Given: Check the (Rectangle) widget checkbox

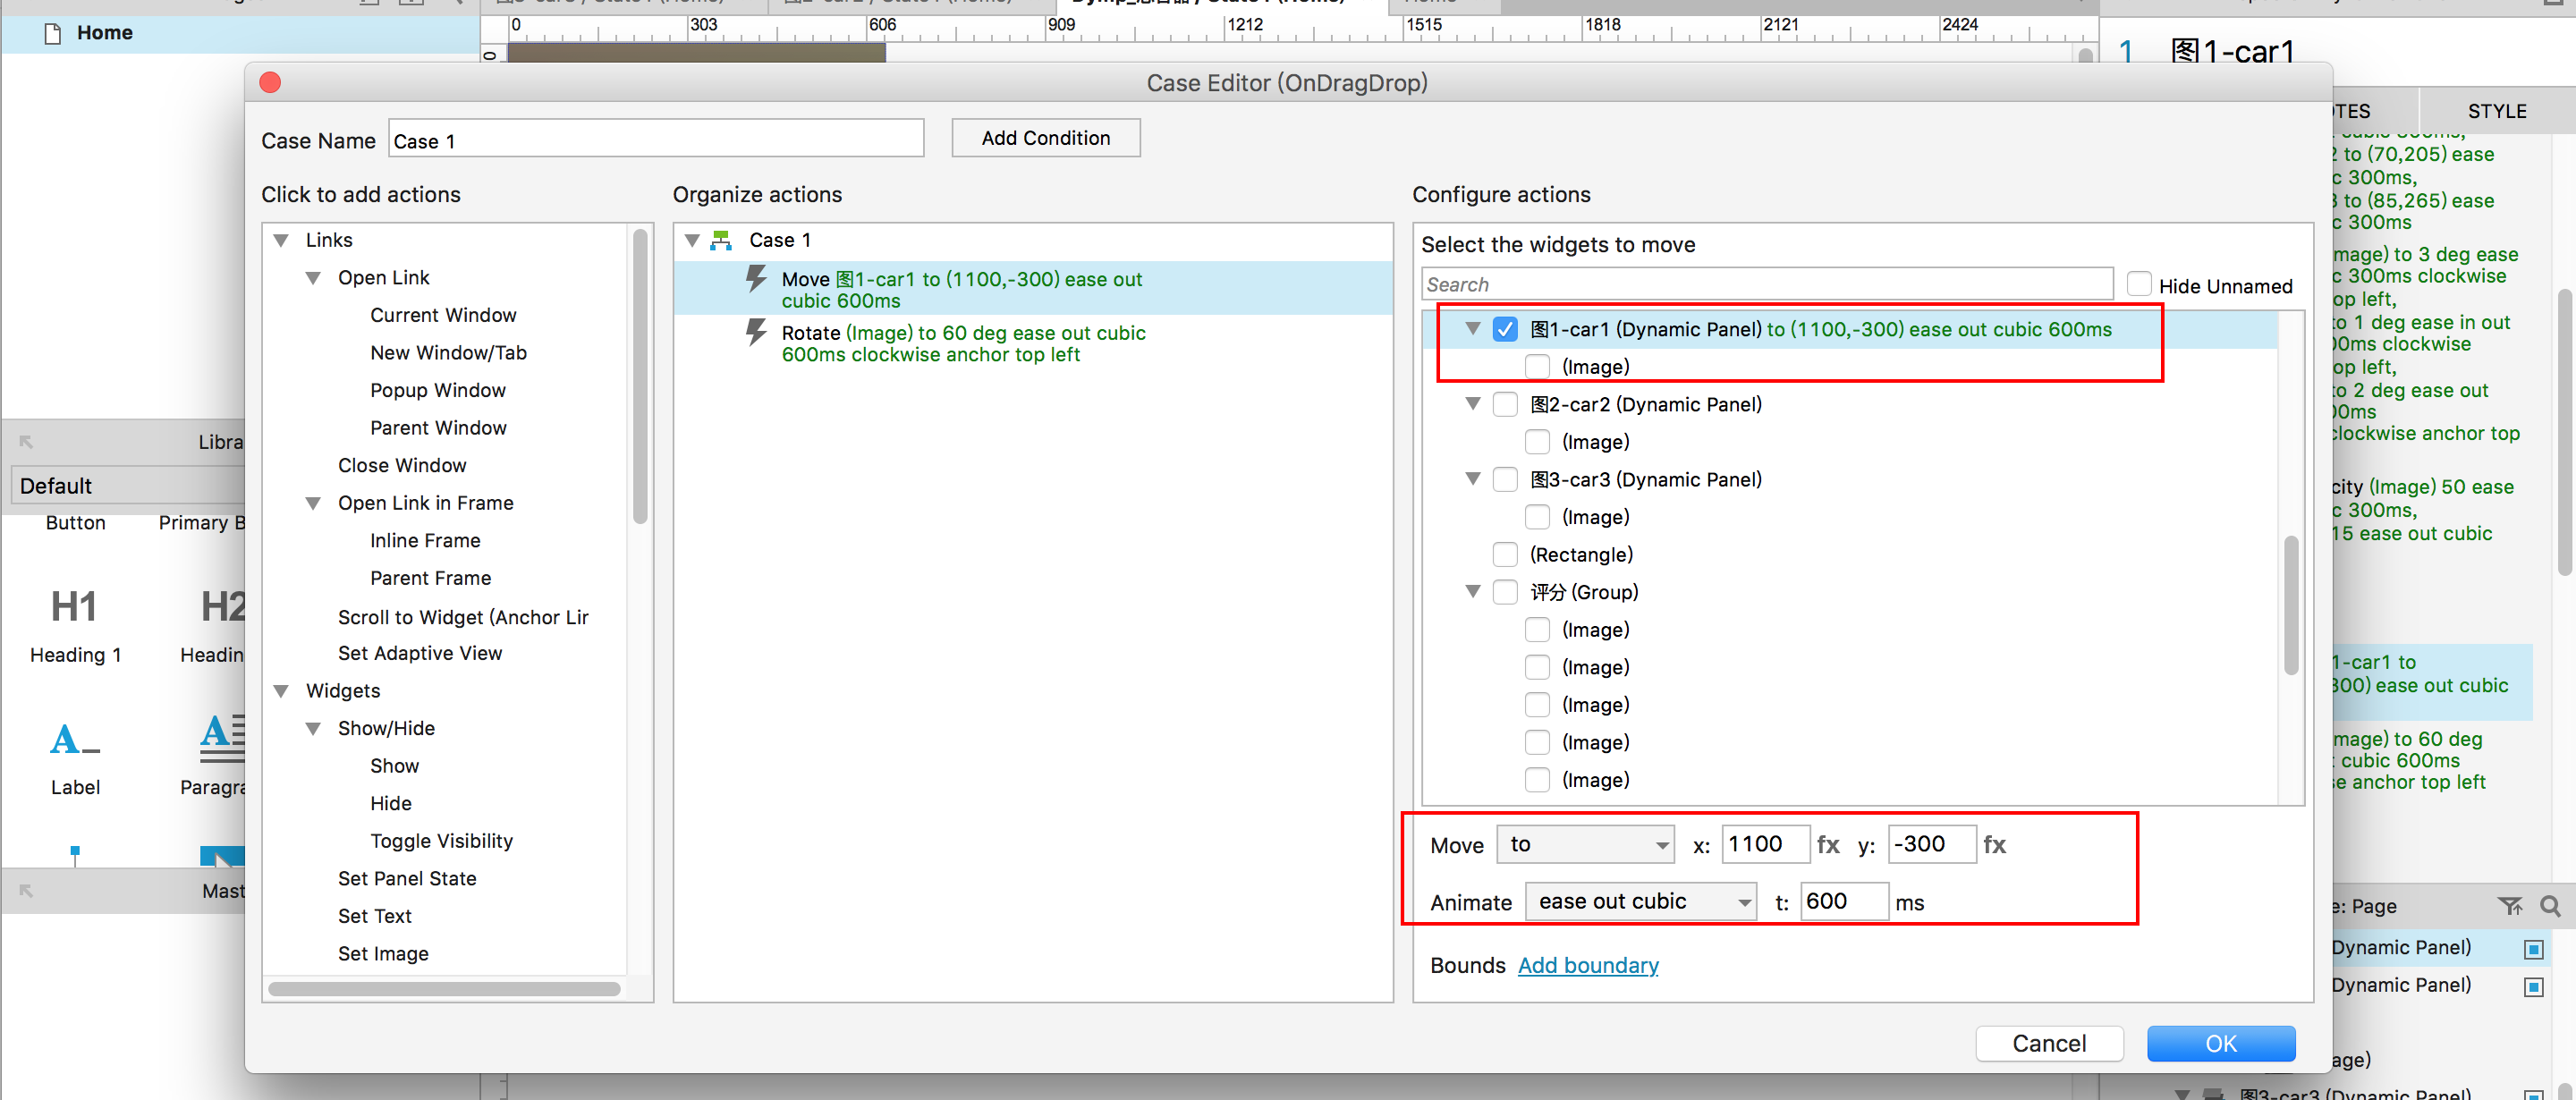Looking at the screenshot, I should click(x=1504, y=554).
